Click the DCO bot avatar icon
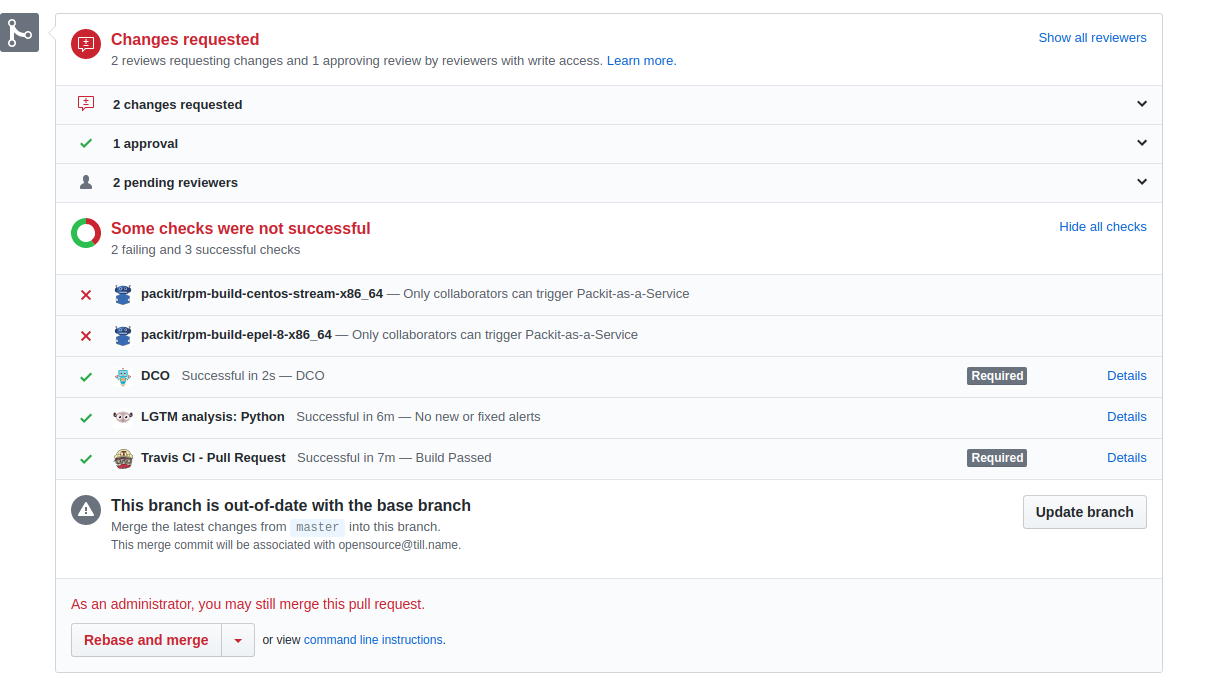This screenshot has height=686, width=1213. pos(123,377)
